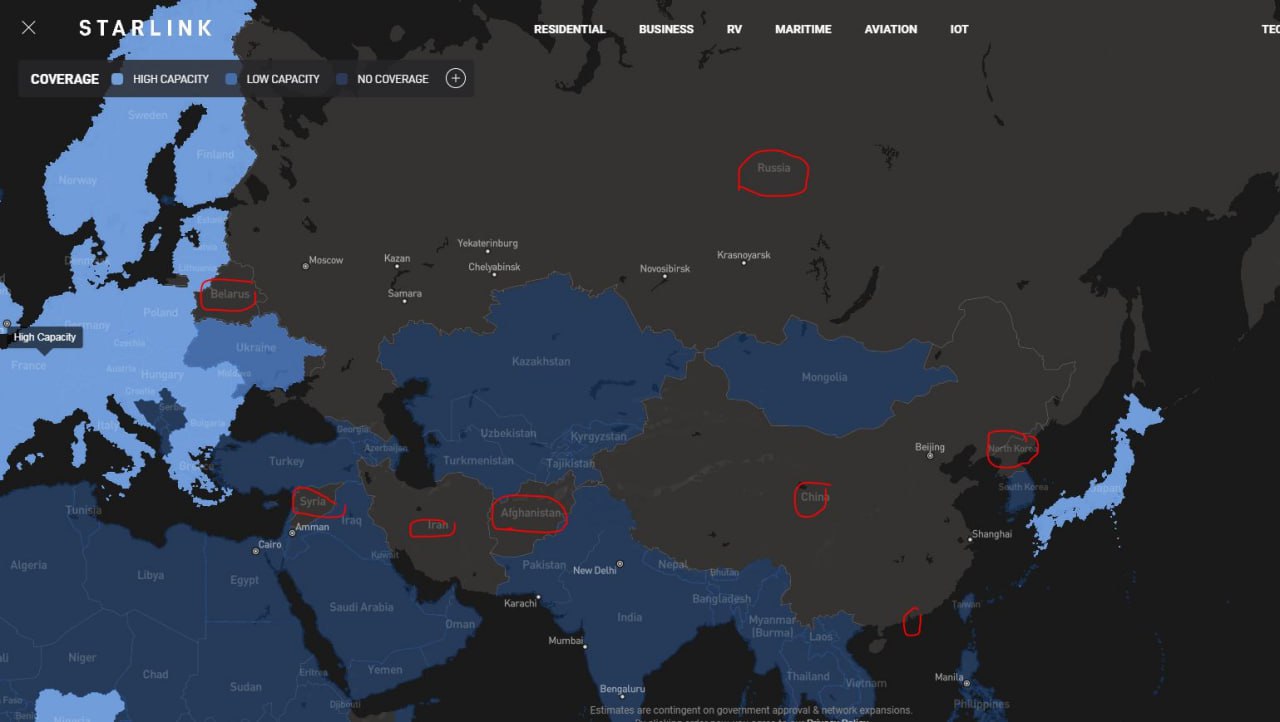Select the New Delhi city marker

(620, 564)
